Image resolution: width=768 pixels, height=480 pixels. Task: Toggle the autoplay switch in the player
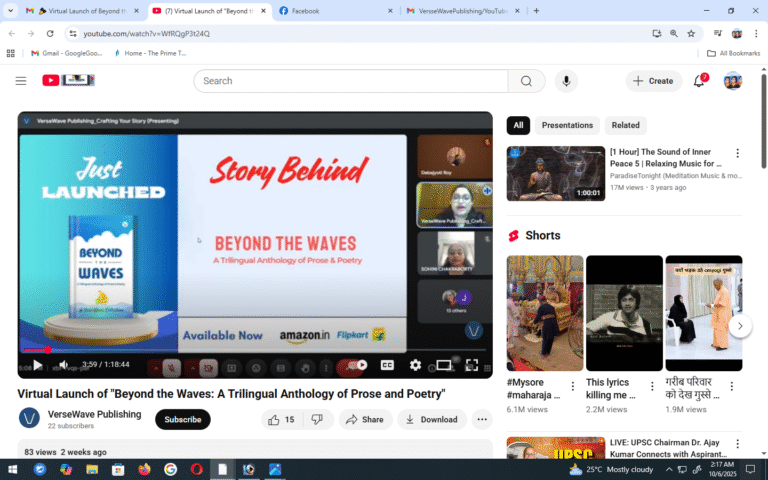(x=355, y=365)
